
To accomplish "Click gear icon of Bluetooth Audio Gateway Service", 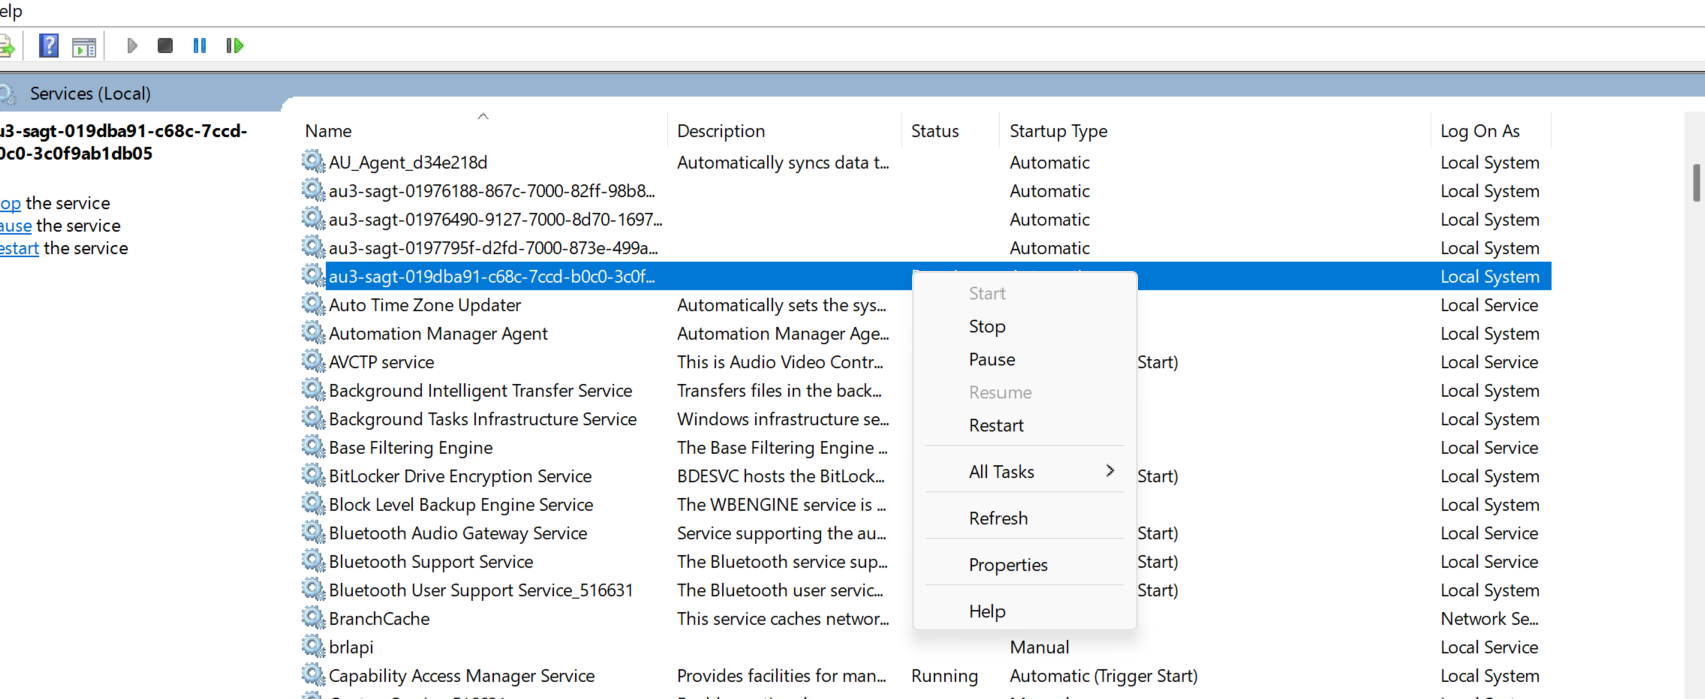I will tap(313, 532).
